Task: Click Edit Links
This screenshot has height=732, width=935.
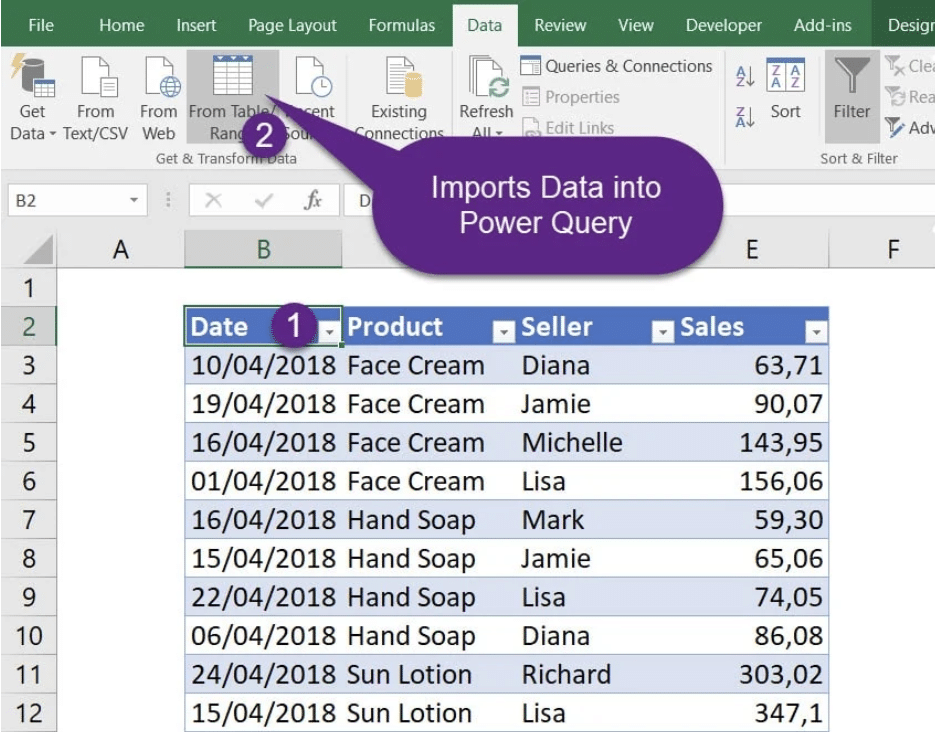Action: (x=571, y=128)
